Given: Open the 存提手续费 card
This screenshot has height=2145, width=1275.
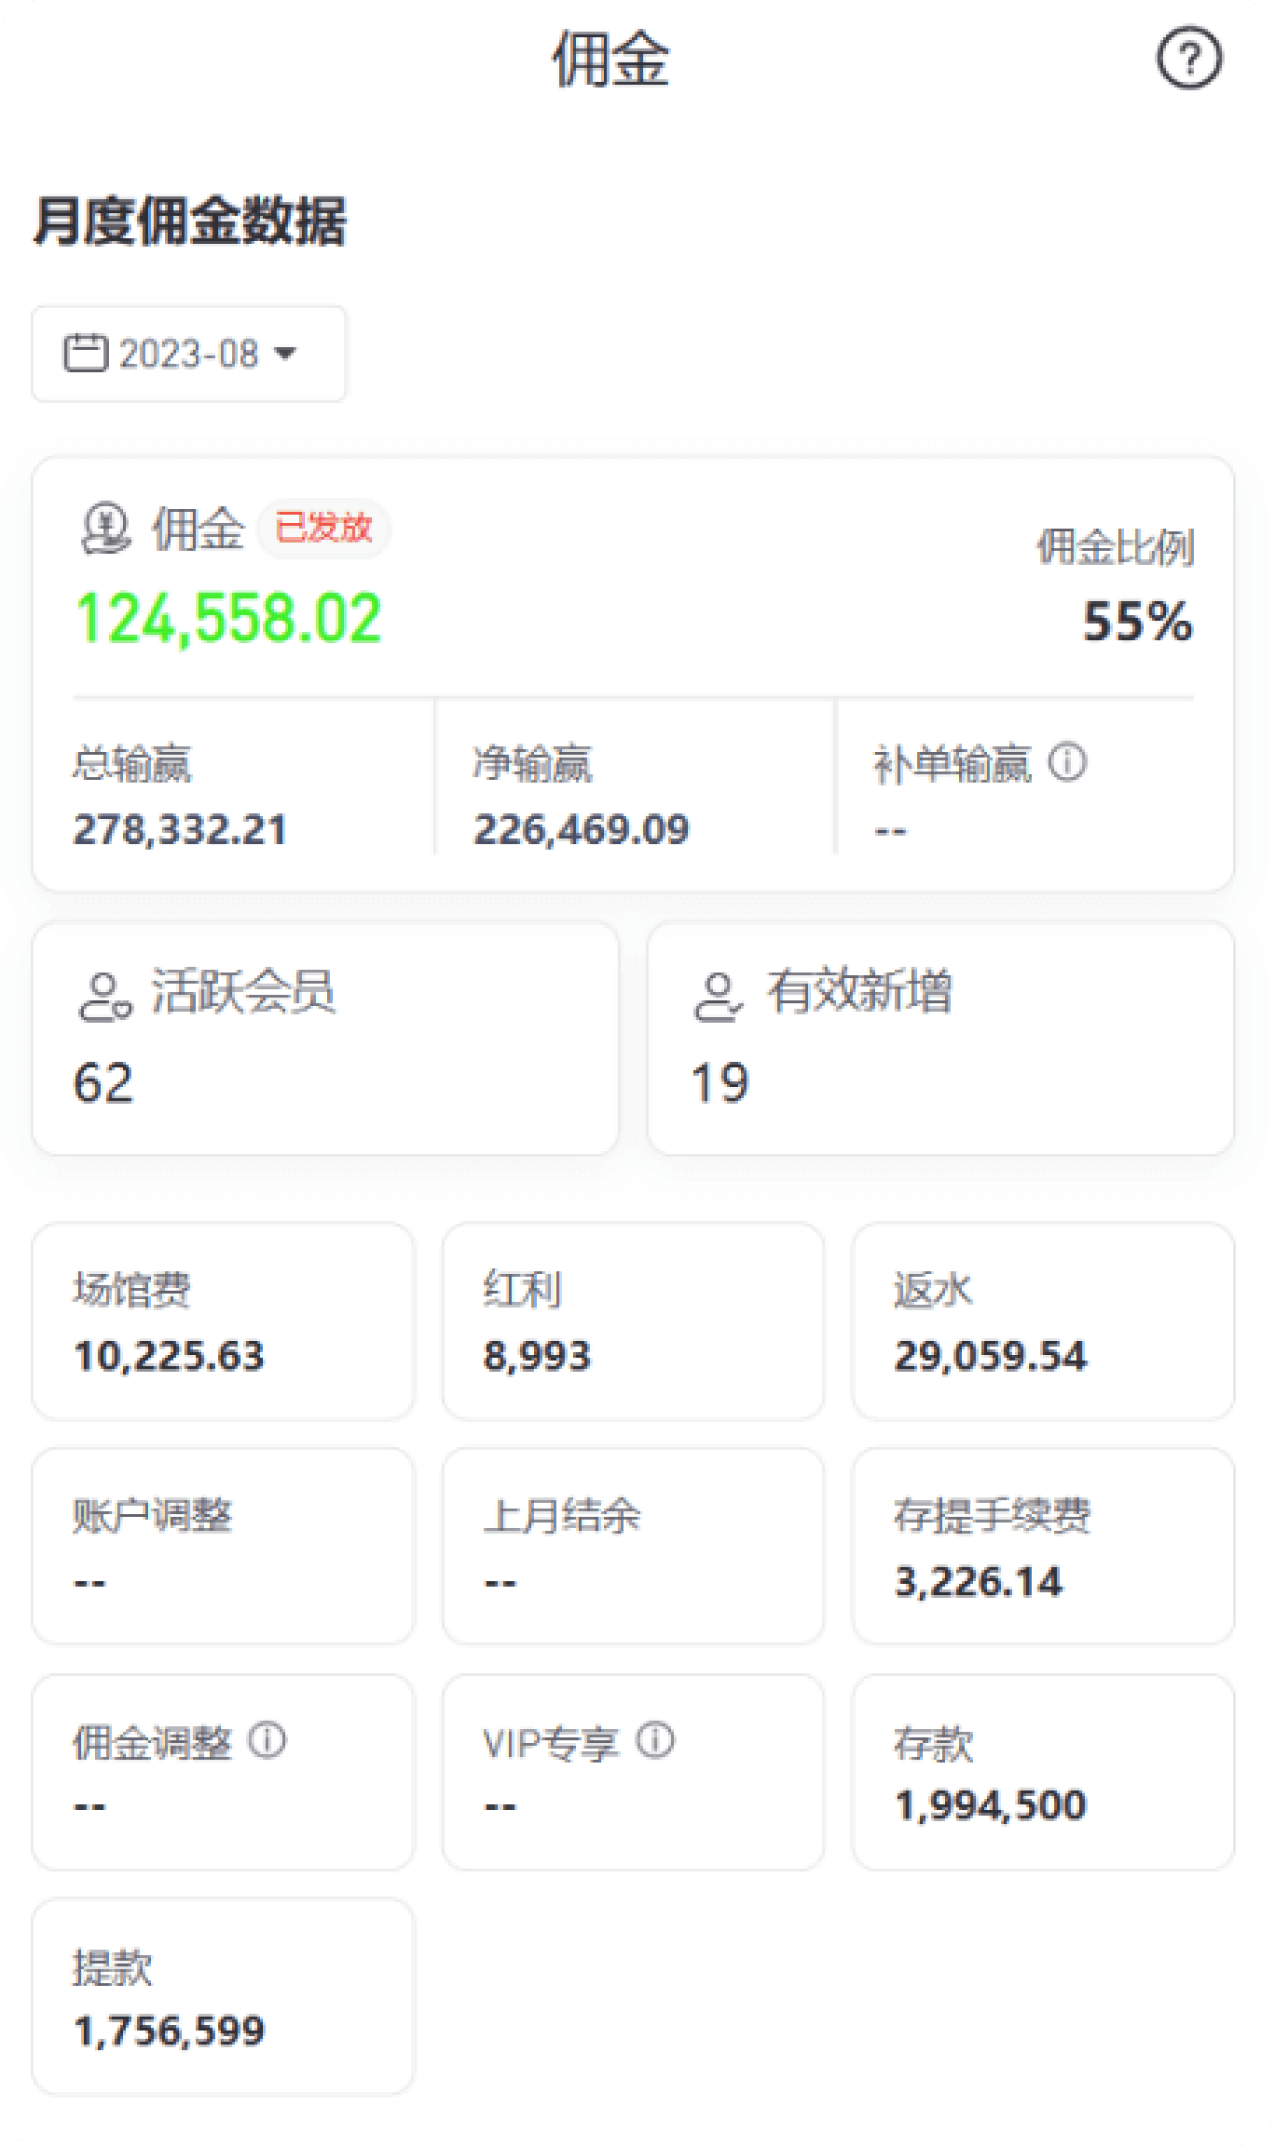Looking at the screenshot, I should (1042, 1546).
